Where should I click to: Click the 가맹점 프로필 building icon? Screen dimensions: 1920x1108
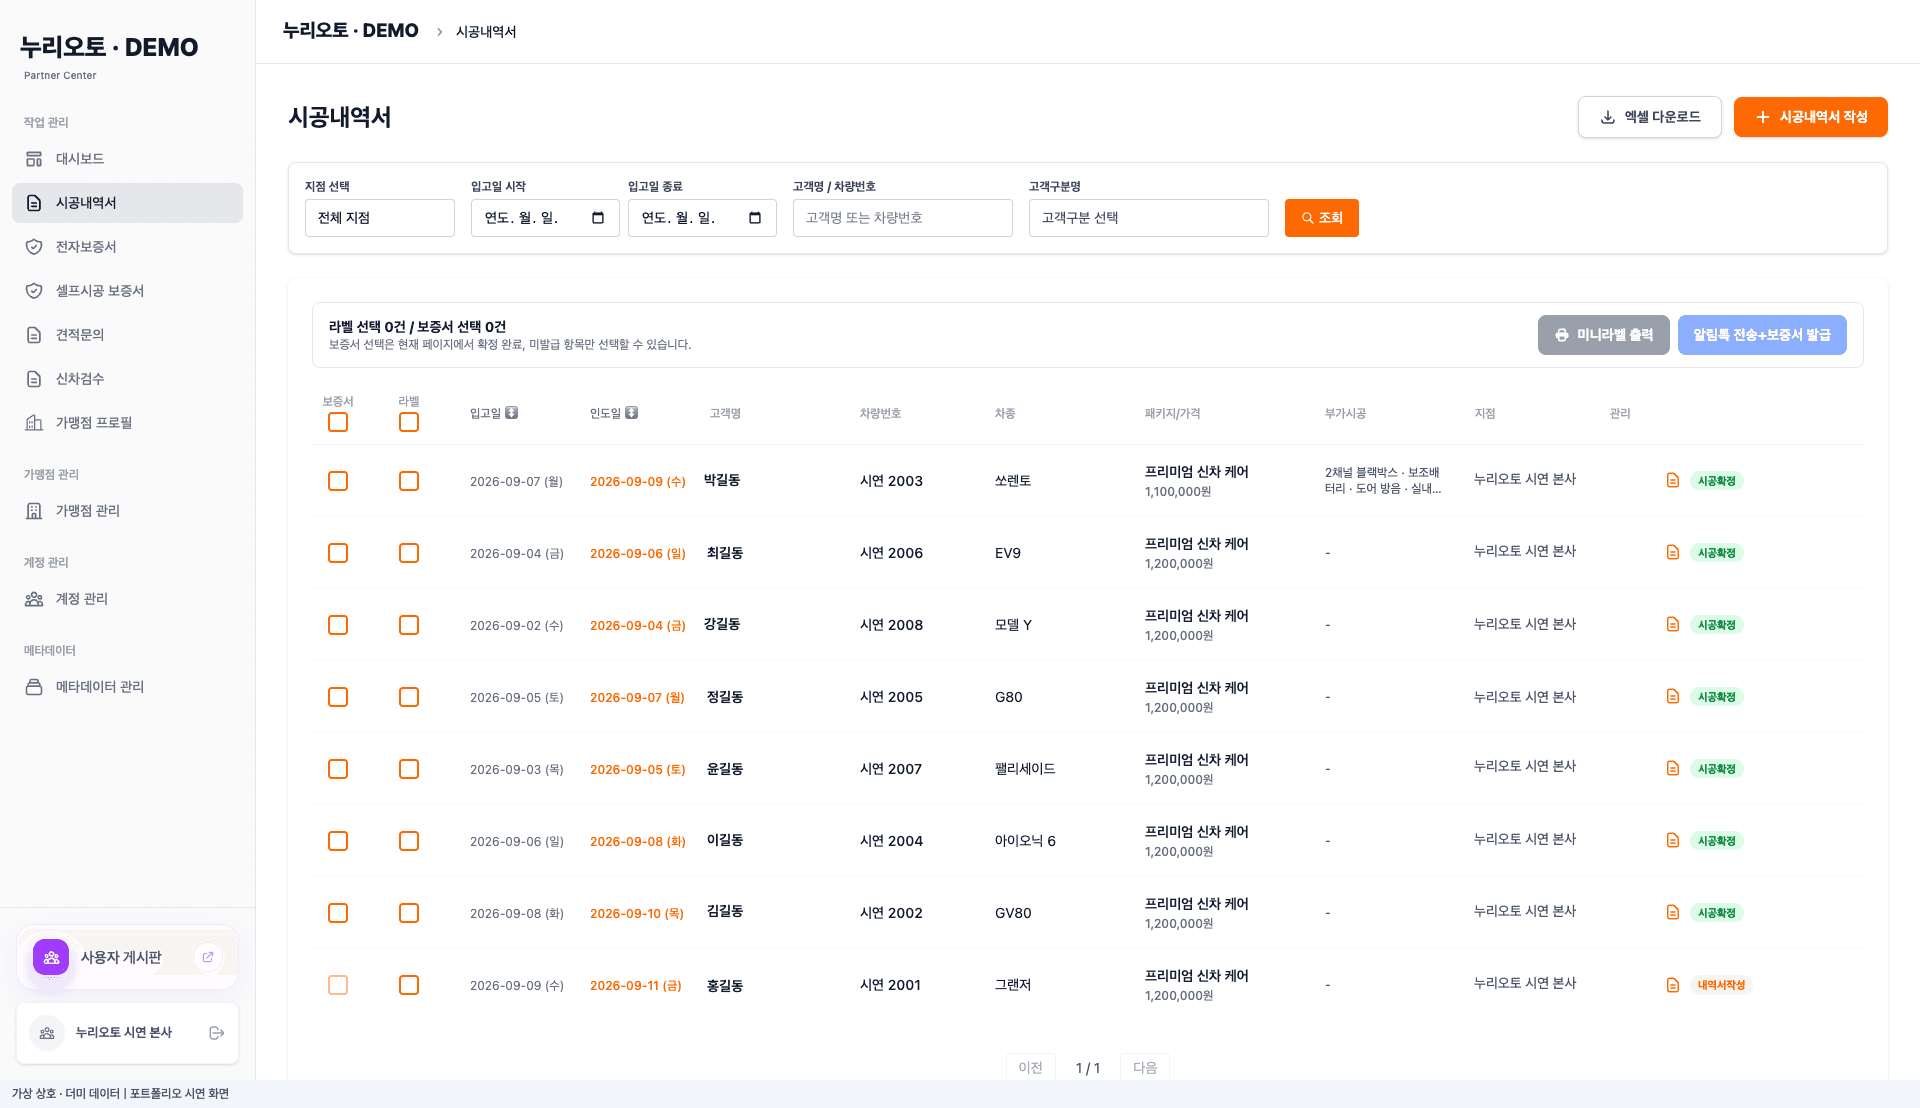(34, 423)
